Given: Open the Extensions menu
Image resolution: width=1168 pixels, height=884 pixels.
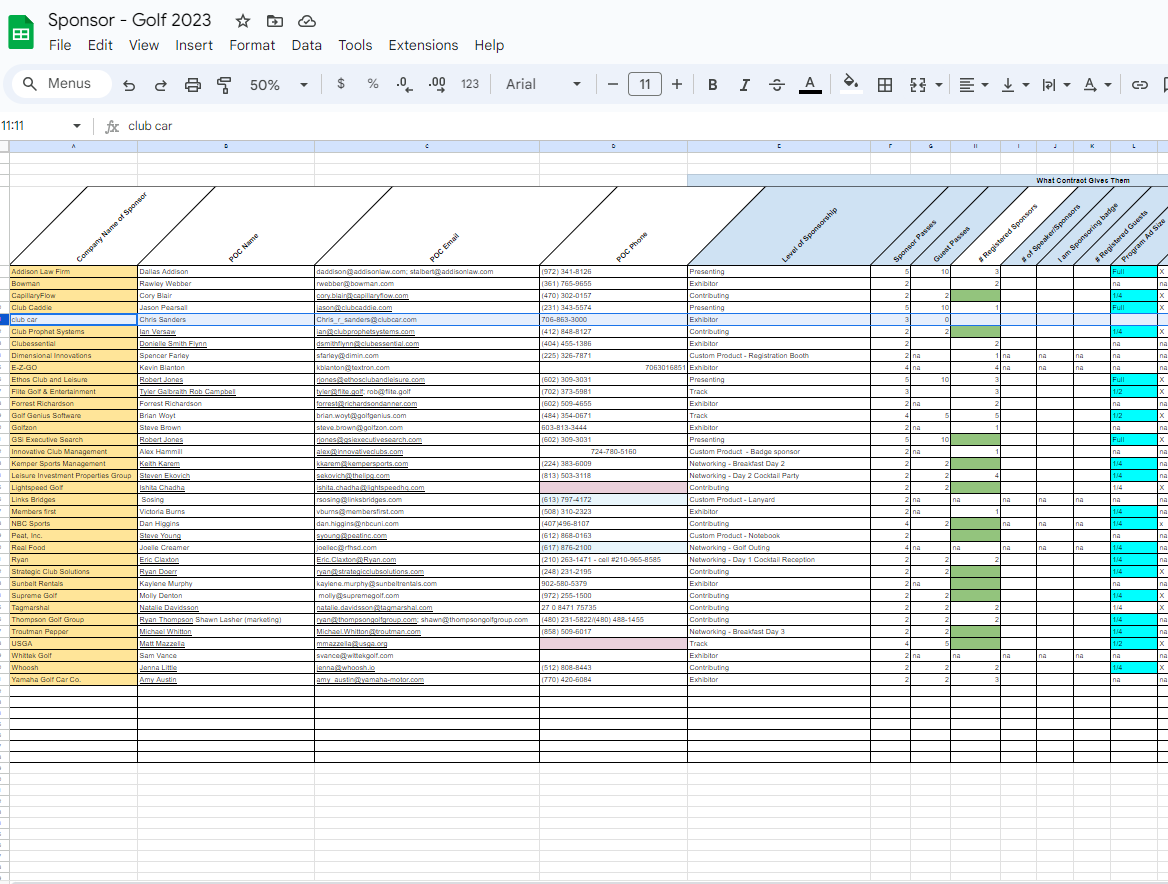Looking at the screenshot, I should (423, 45).
